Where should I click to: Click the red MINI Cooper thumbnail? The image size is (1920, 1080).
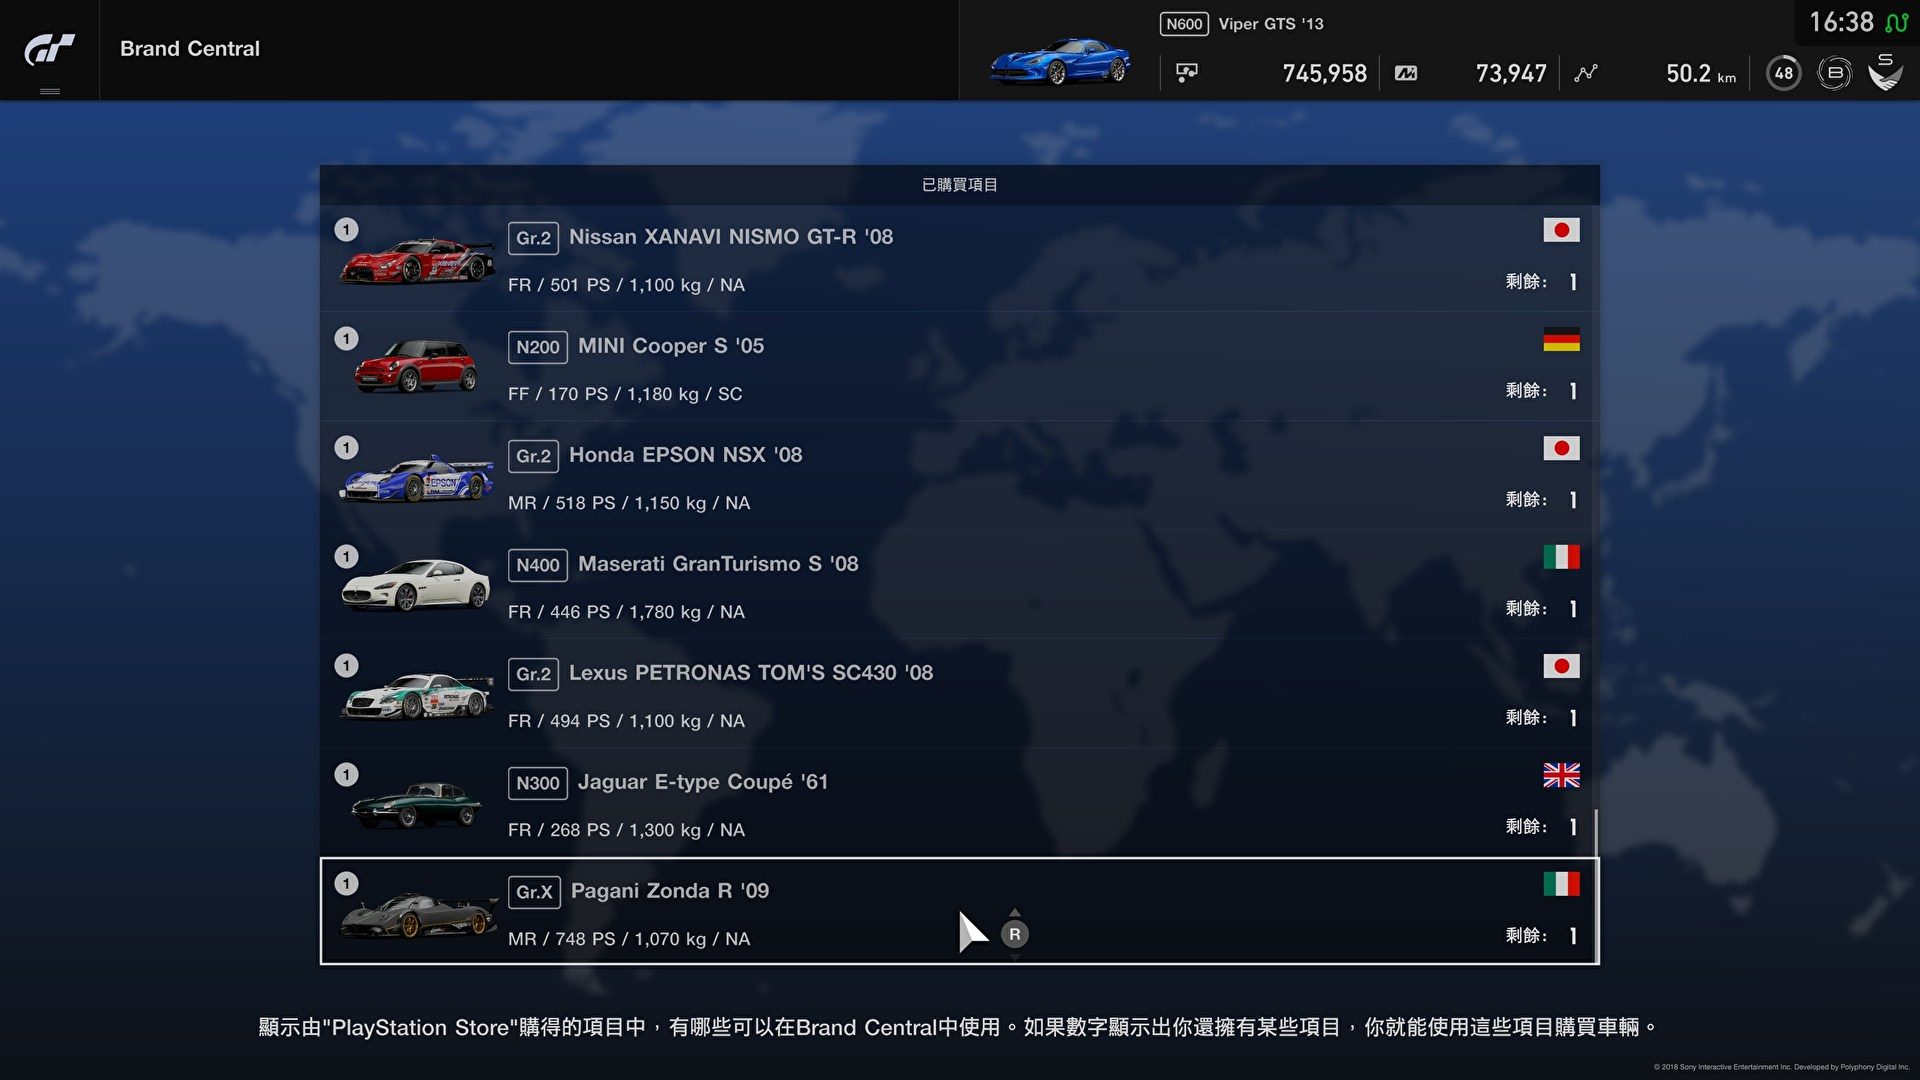click(x=416, y=366)
